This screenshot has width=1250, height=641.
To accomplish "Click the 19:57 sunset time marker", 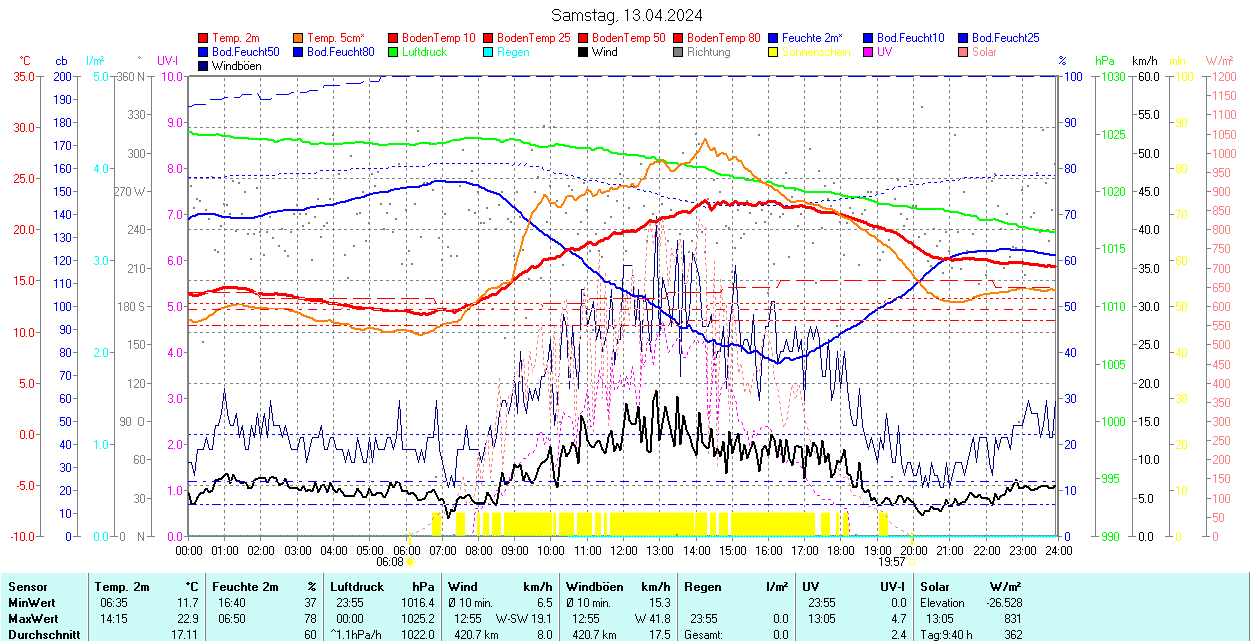I will [892, 562].
